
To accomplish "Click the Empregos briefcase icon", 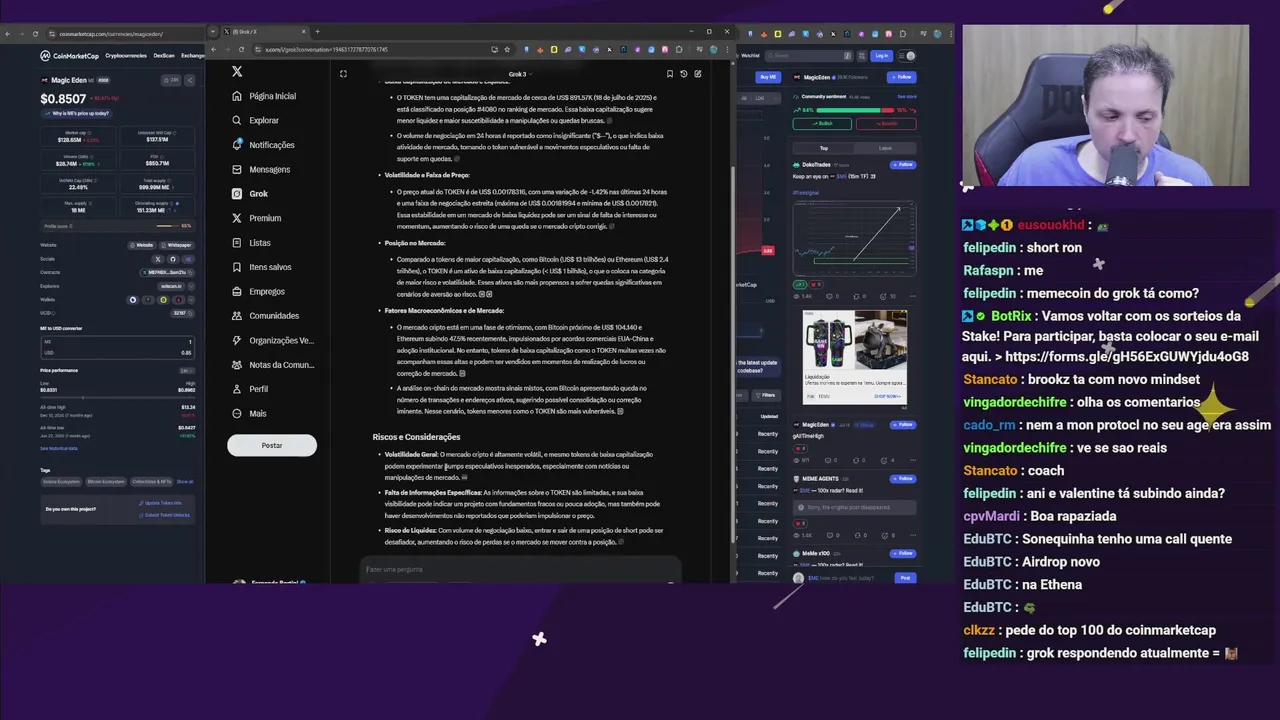I will tap(237, 291).
